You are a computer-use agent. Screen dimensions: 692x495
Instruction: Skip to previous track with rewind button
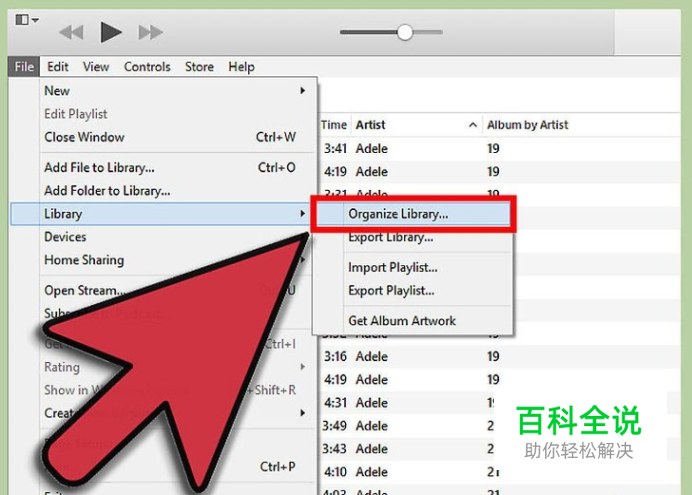click(71, 32)
